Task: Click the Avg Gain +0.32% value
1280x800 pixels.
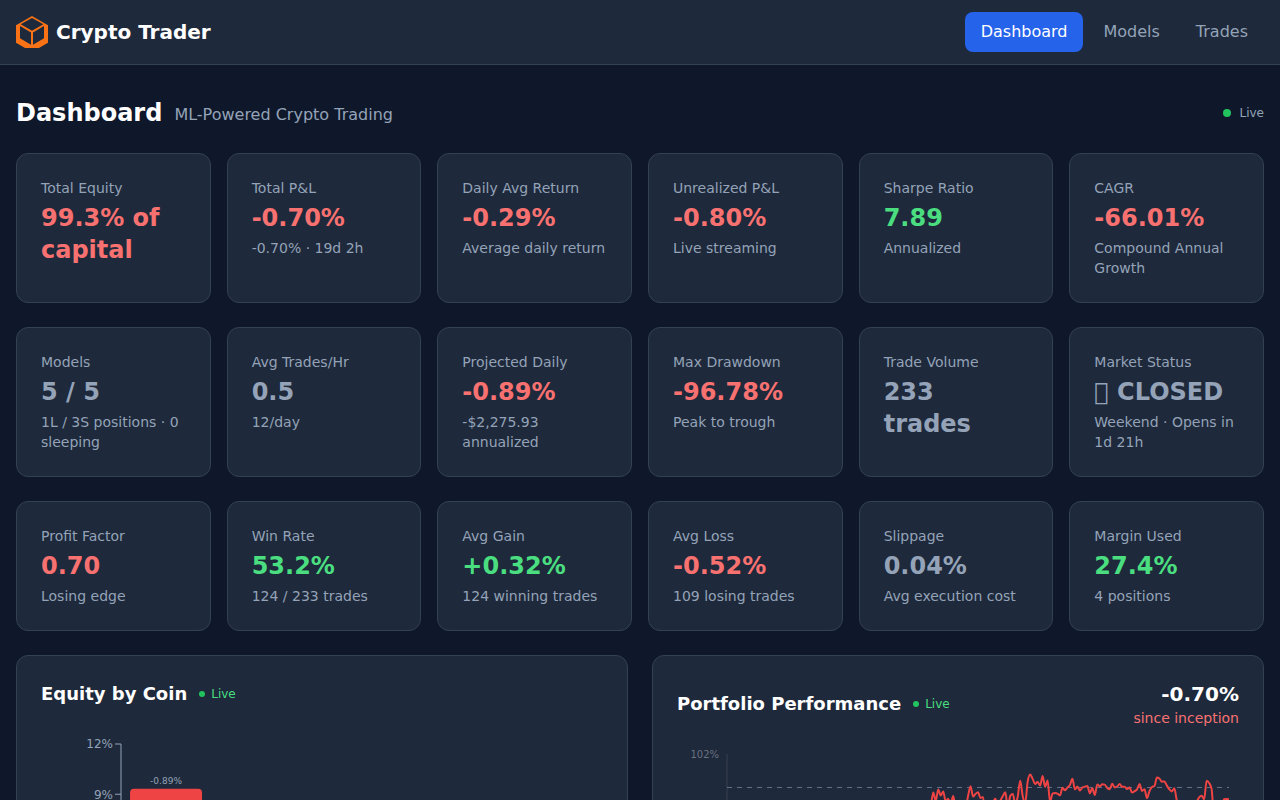Action: 514,566
